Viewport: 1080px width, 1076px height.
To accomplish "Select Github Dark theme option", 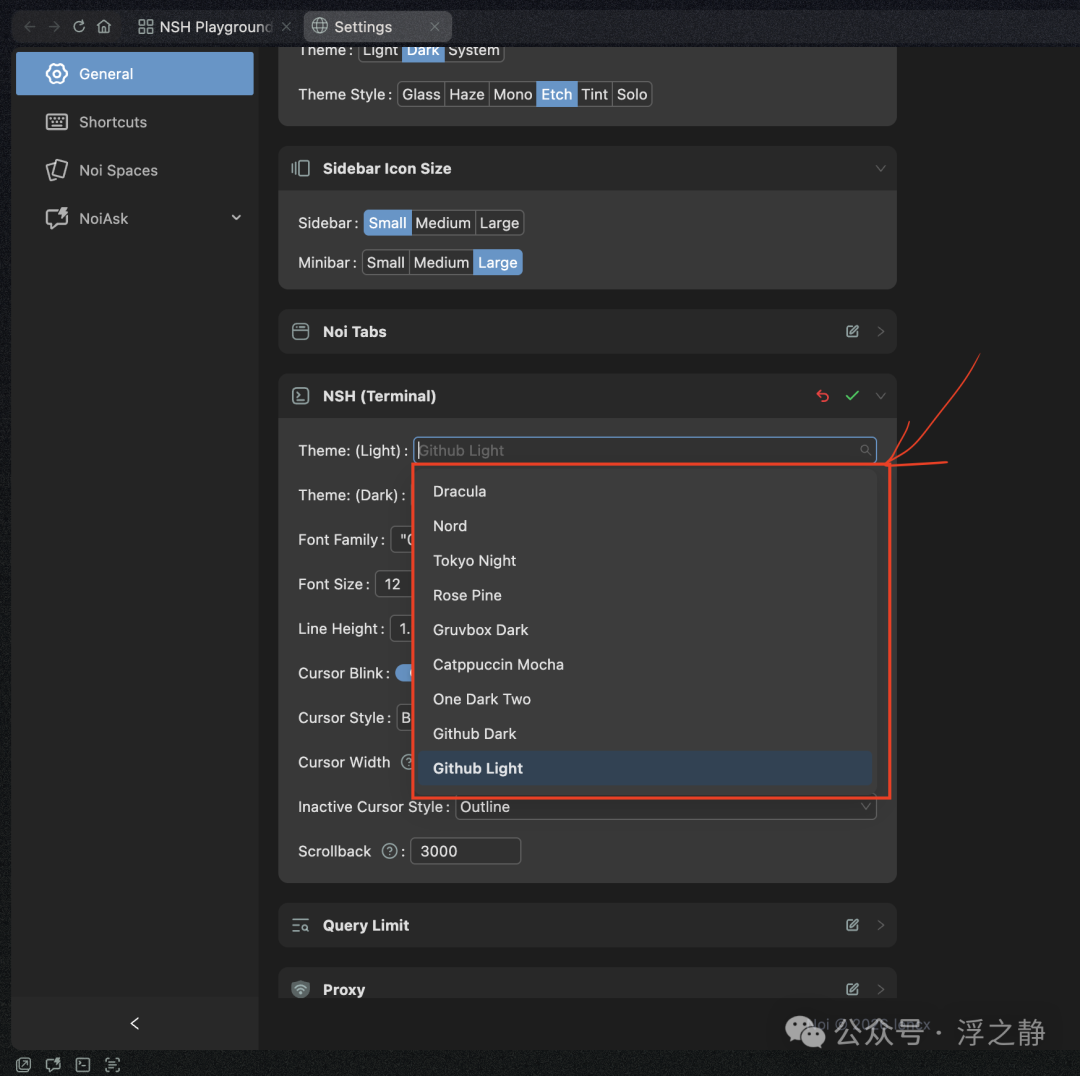I will click(x=645, y=734).
